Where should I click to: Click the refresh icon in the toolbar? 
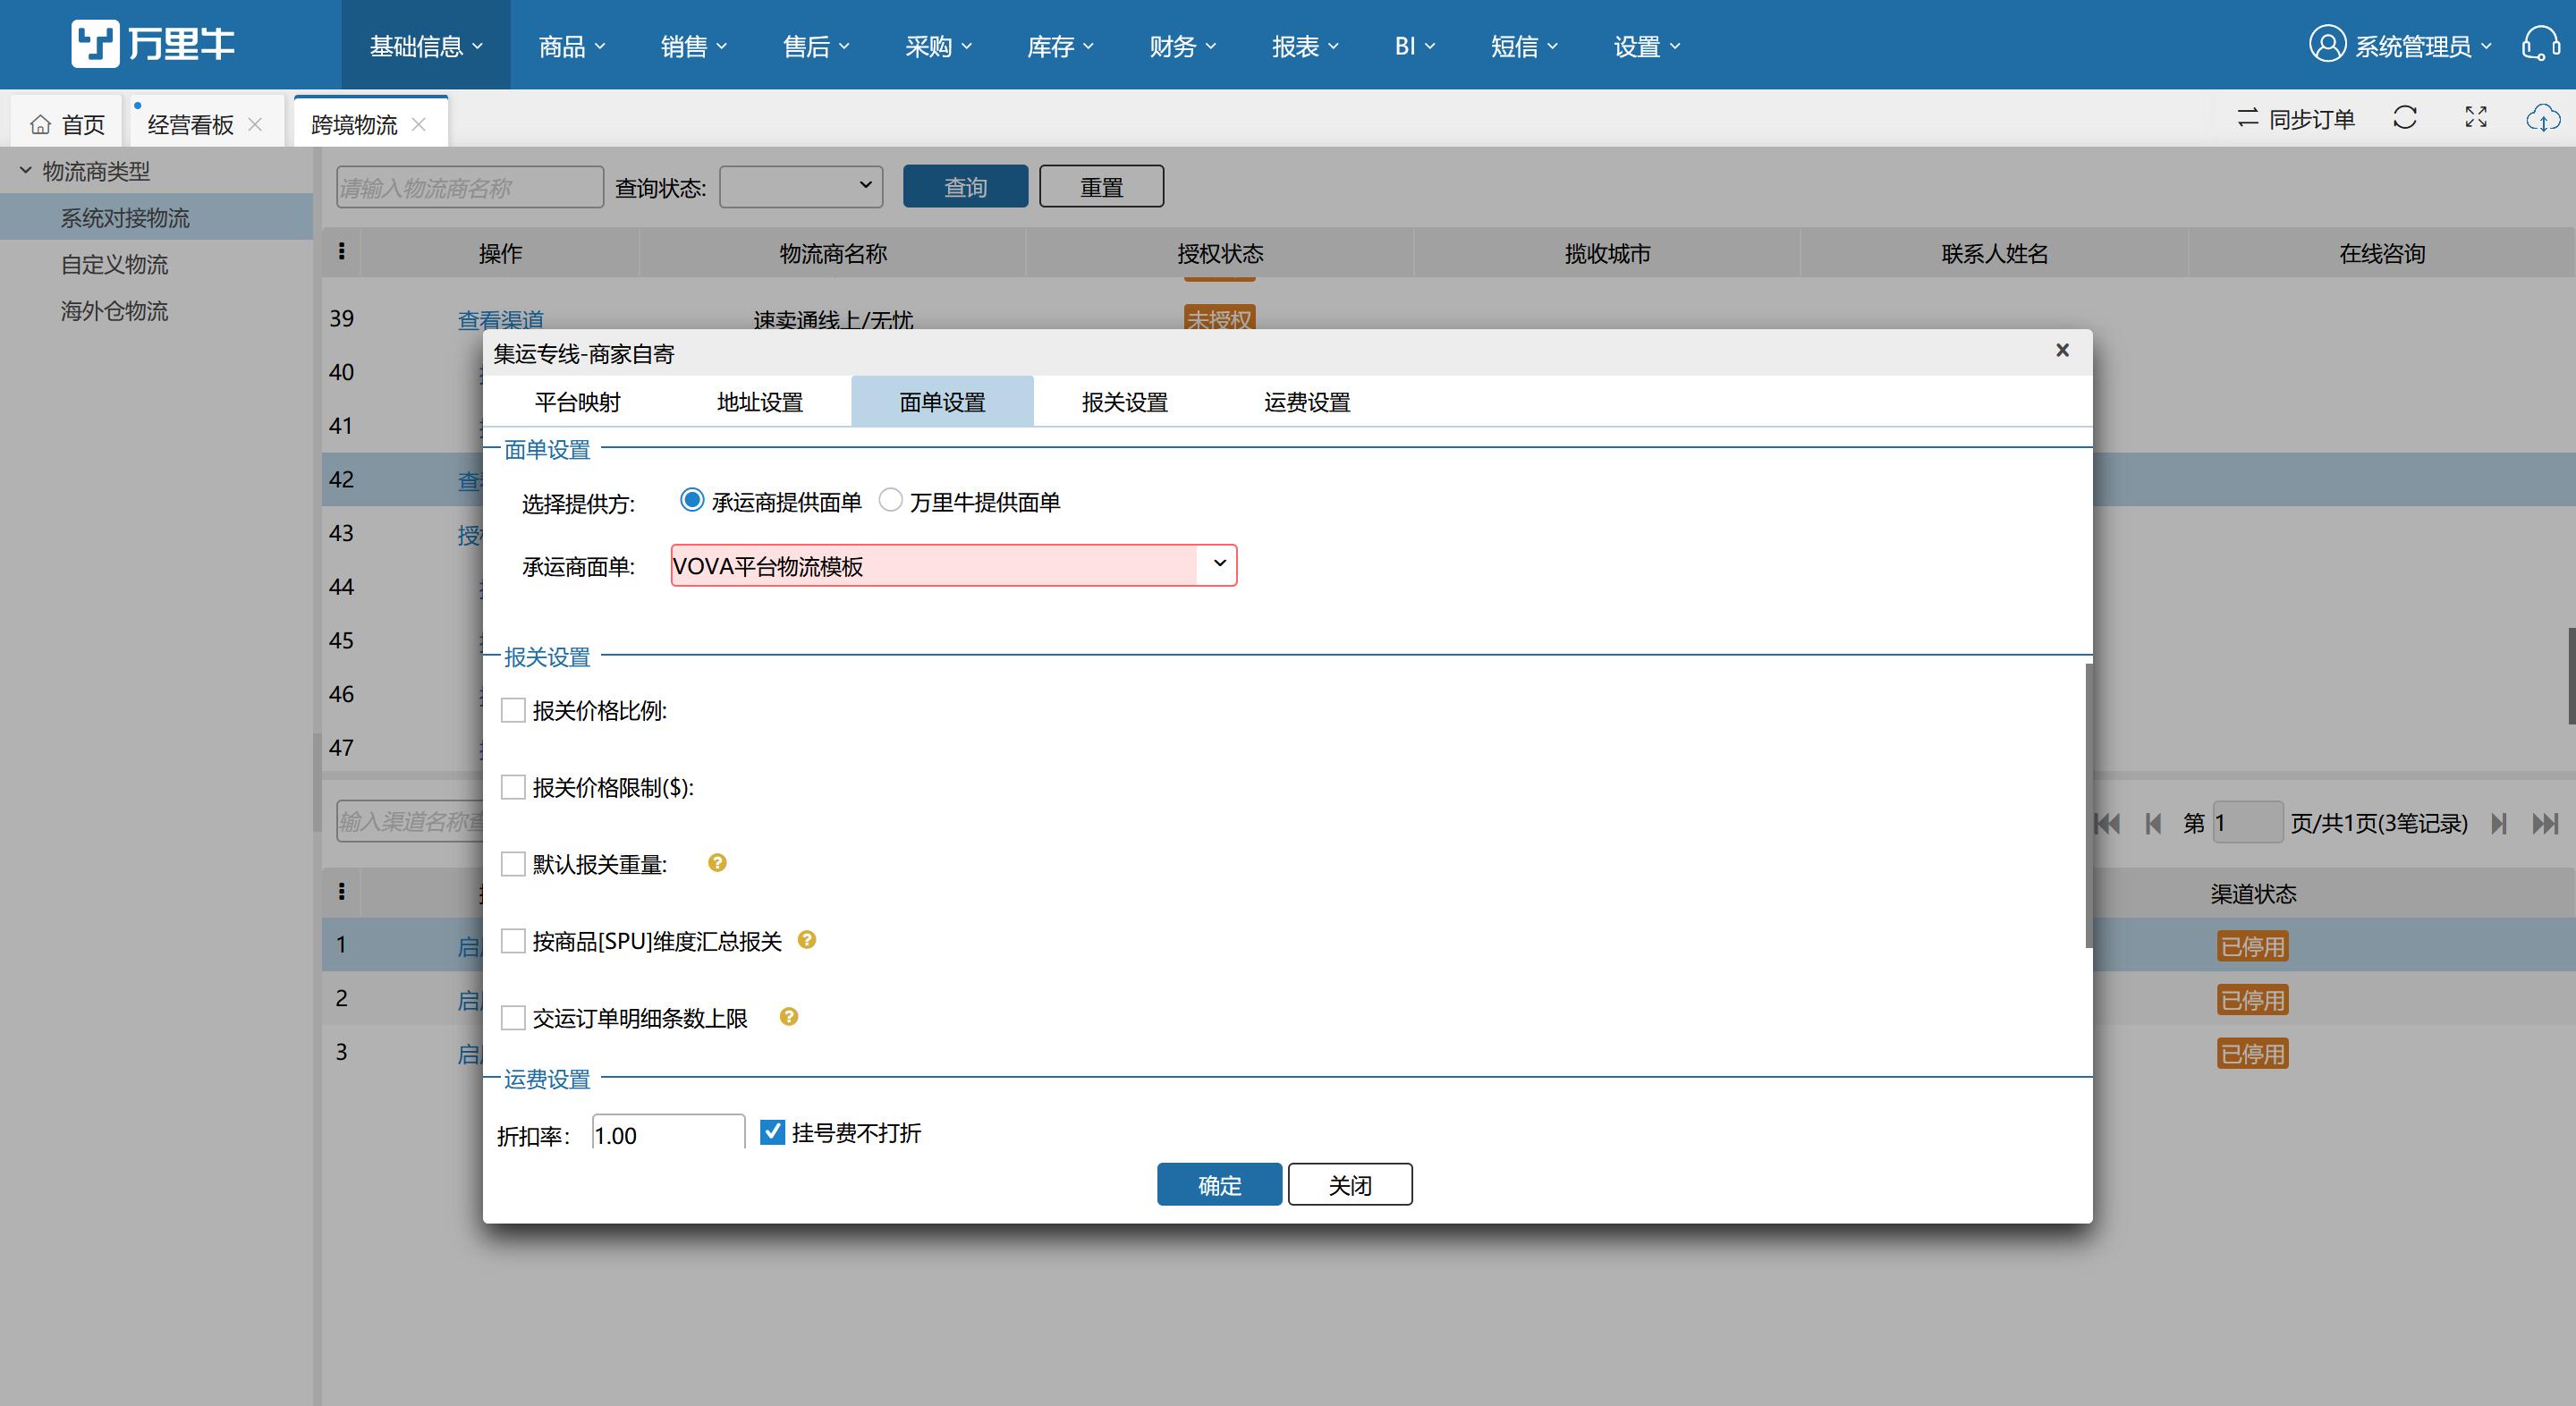(2405, 118)
